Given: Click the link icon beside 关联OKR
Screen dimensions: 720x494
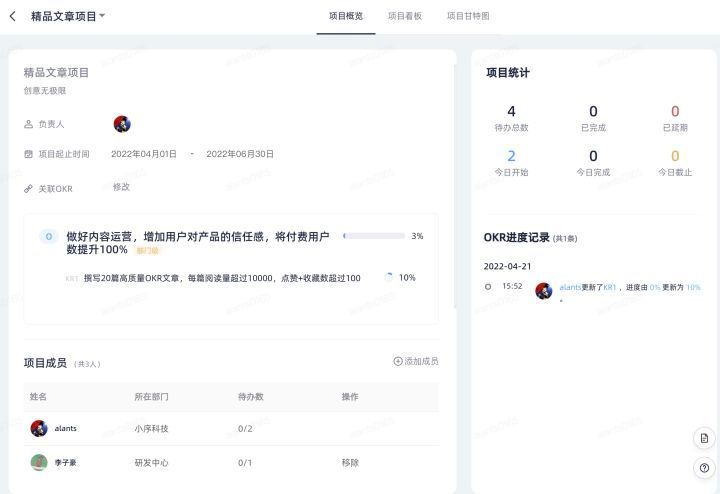Looking at the screenshot, I should [x=28, y=189].
